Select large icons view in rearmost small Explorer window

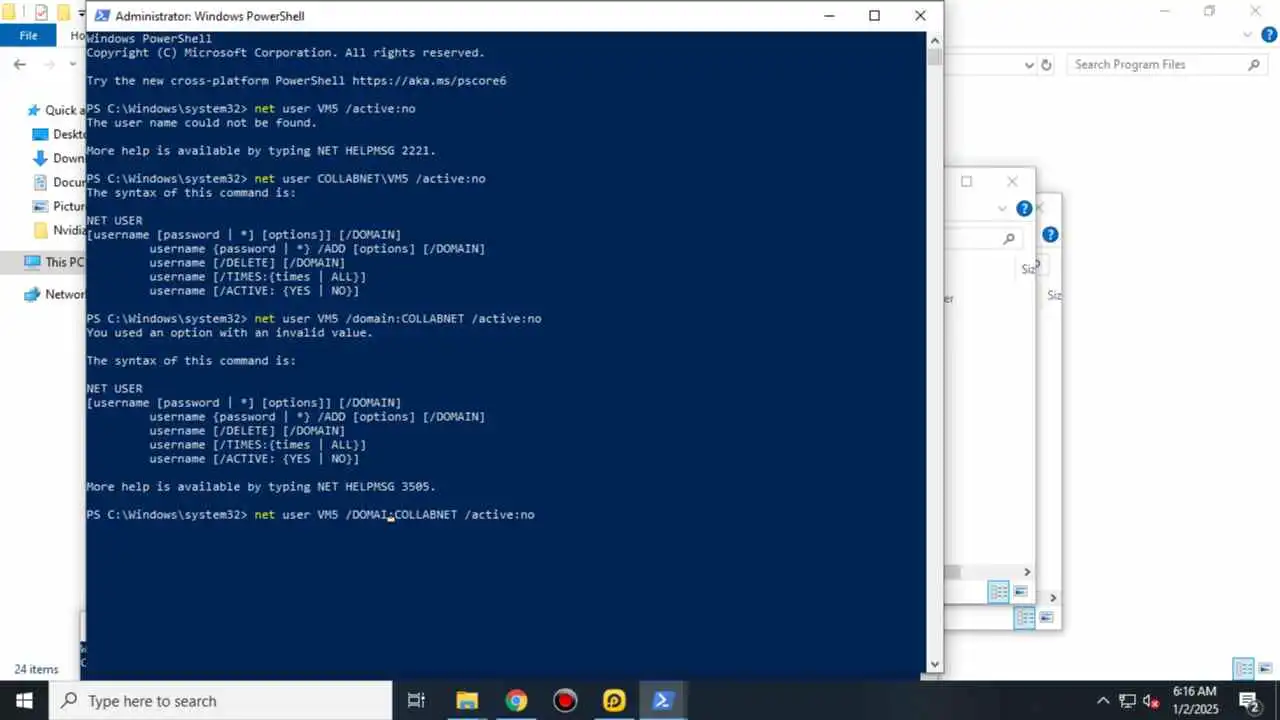coord(1047,618)
